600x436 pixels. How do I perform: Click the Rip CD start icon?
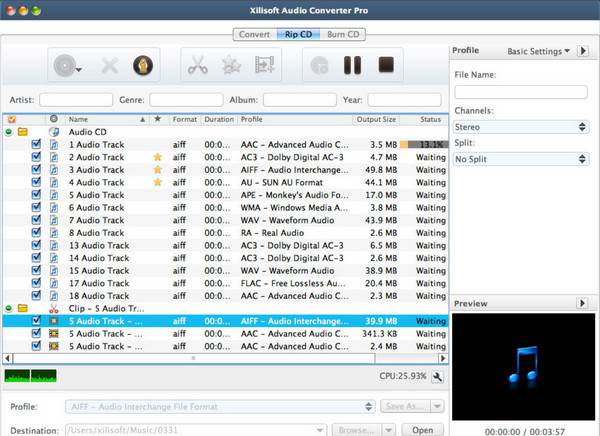tap(319, 65)
